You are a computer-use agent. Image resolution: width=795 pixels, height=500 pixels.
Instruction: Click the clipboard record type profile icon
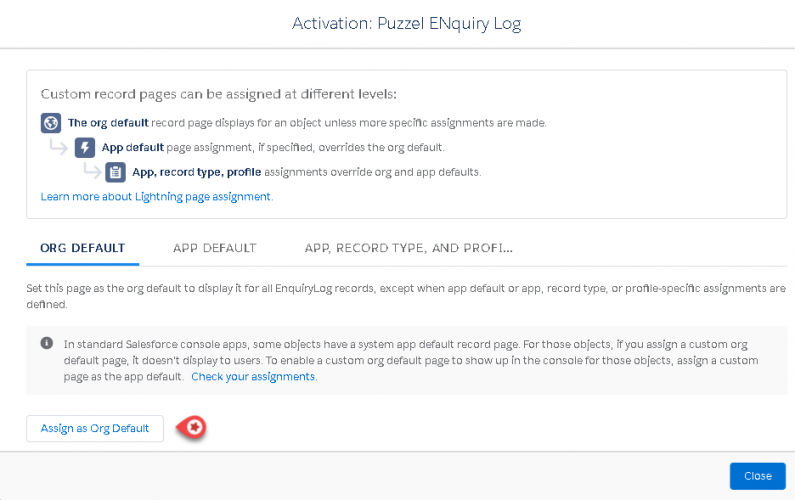coord(116,172)
